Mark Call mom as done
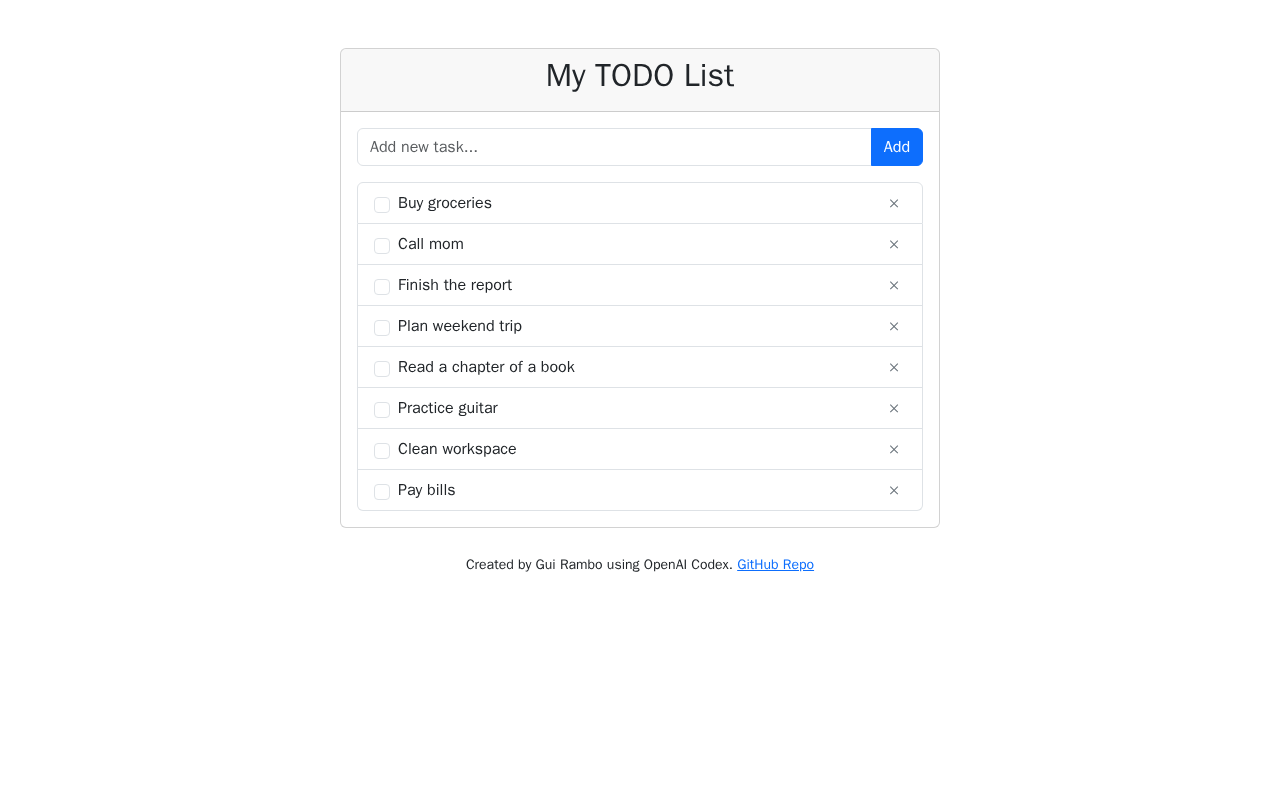This screenshot has width=1280, height=800. [382, 246]
